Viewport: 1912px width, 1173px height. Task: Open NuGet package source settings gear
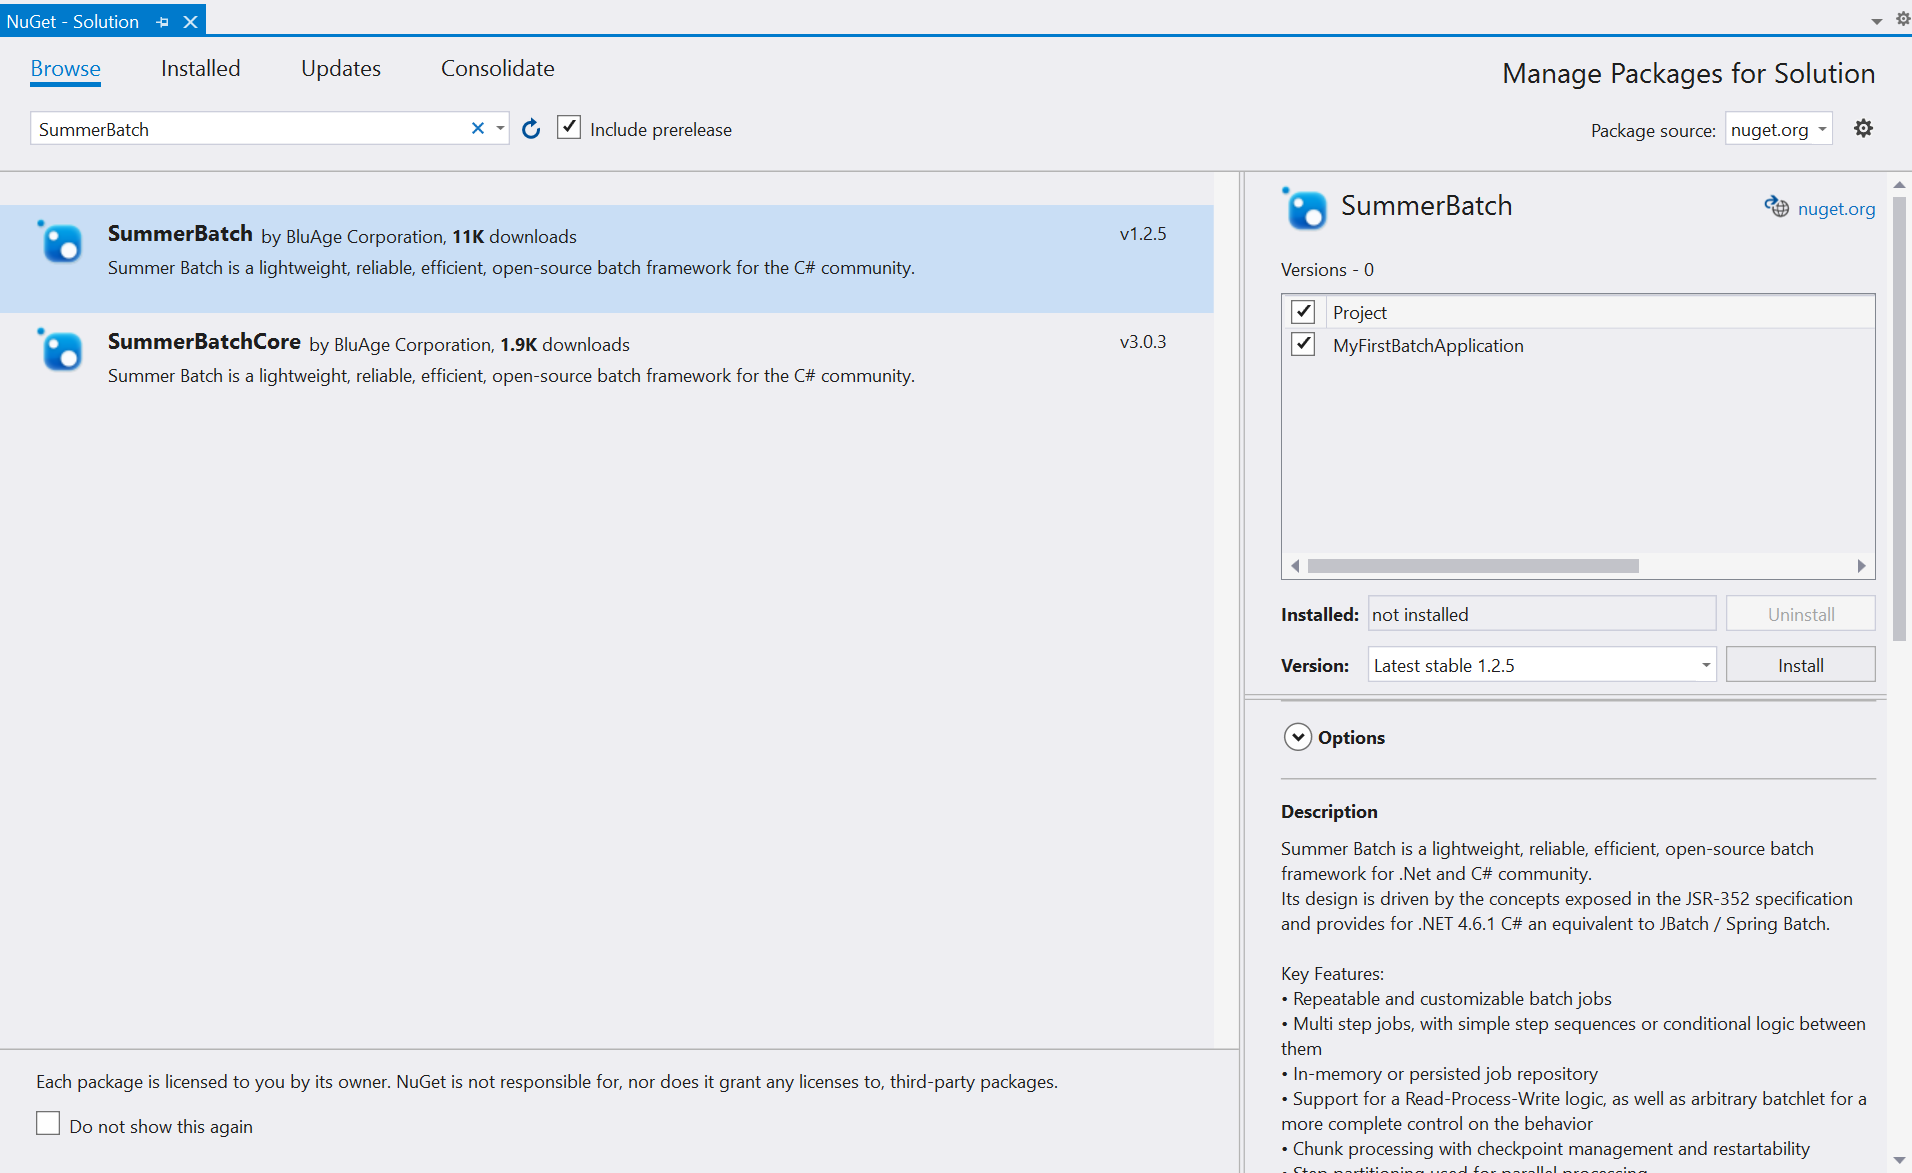point(1863,128)
